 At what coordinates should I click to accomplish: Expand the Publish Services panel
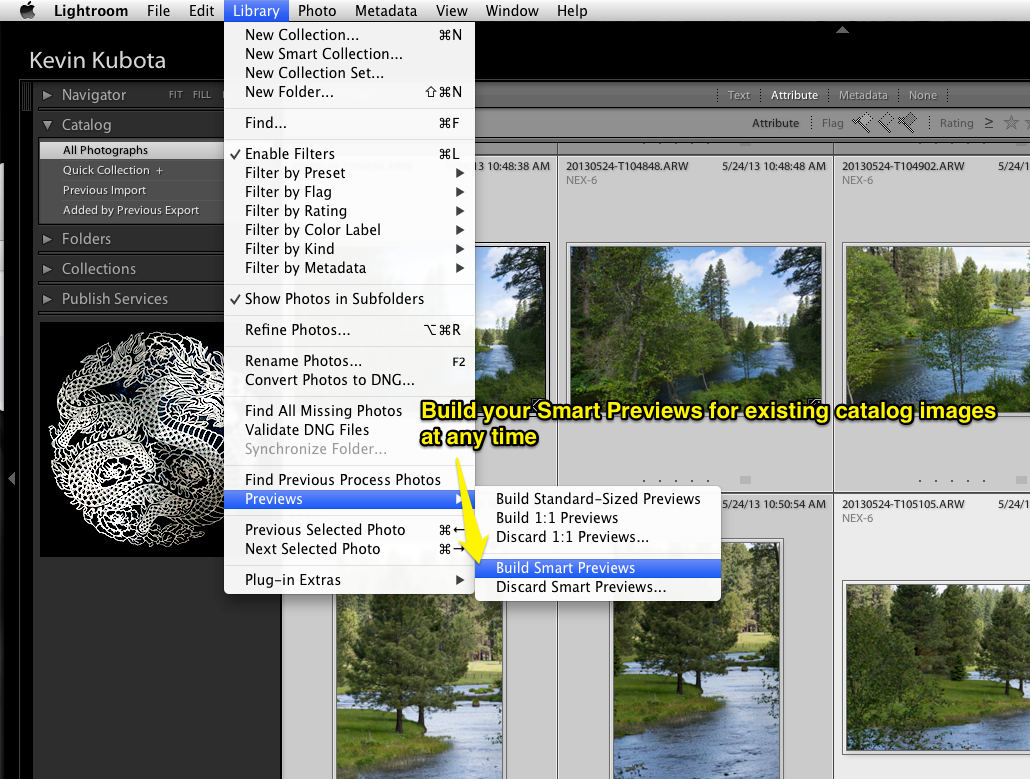pyautogui.click(x=47, y=299)
